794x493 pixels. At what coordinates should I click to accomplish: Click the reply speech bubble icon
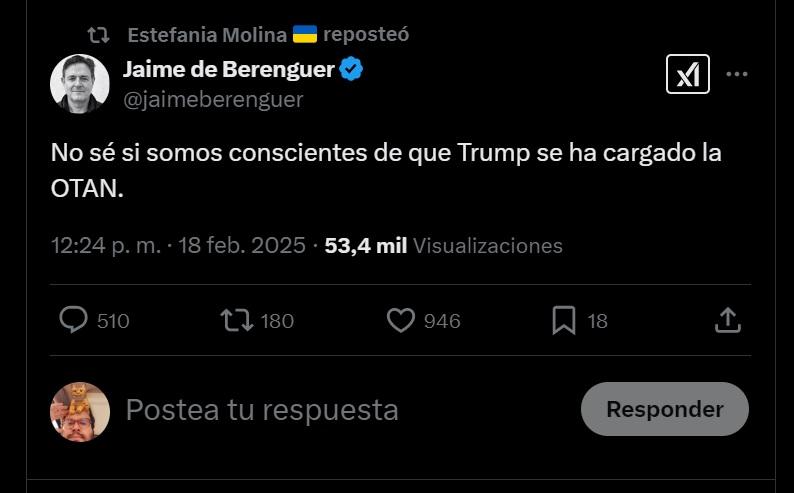pos(74,320)
